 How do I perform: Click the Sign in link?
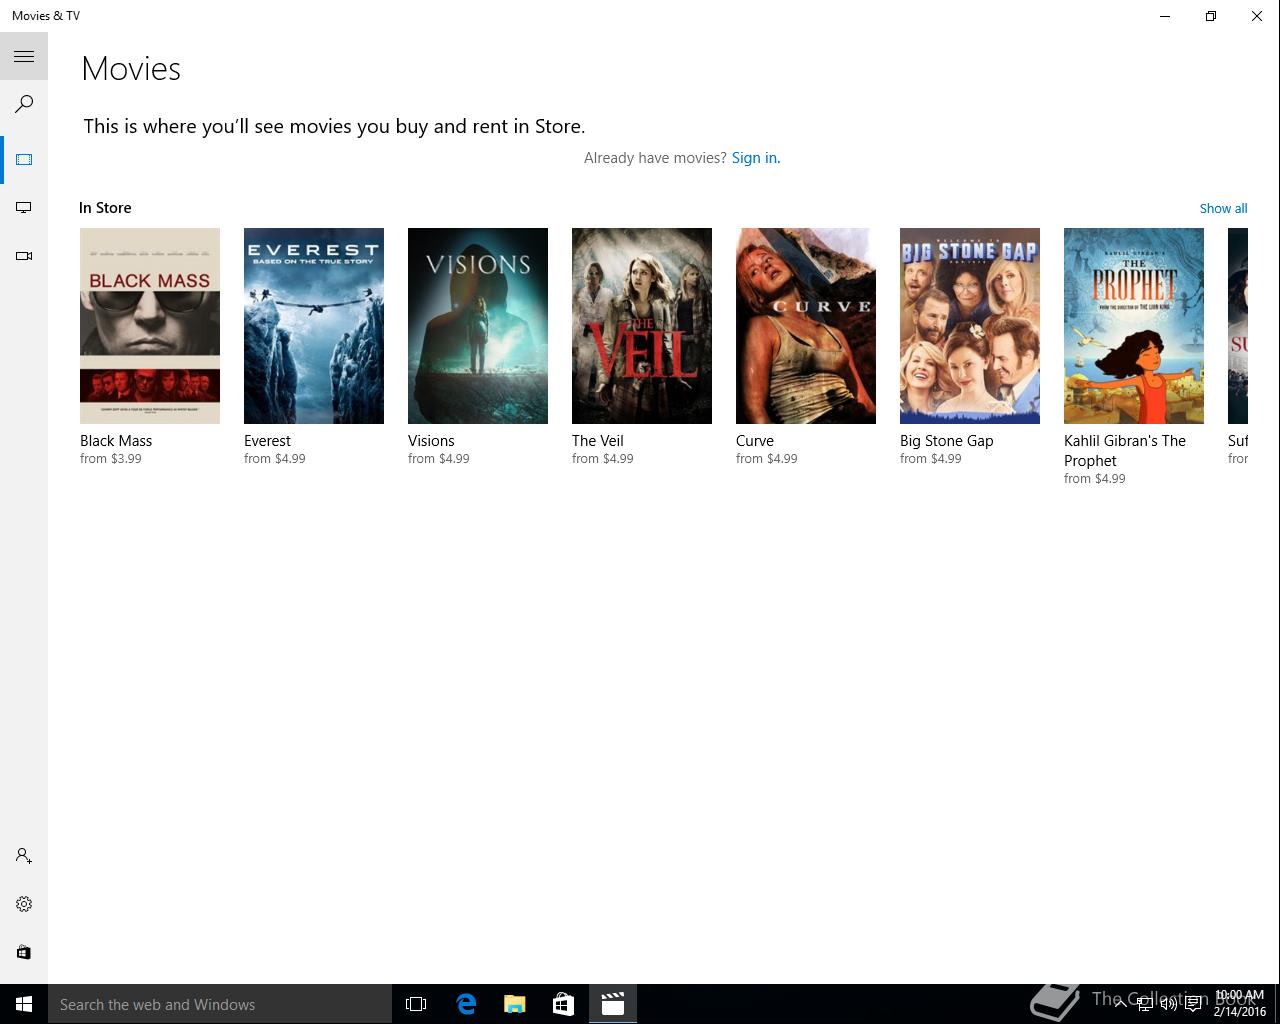756,158
